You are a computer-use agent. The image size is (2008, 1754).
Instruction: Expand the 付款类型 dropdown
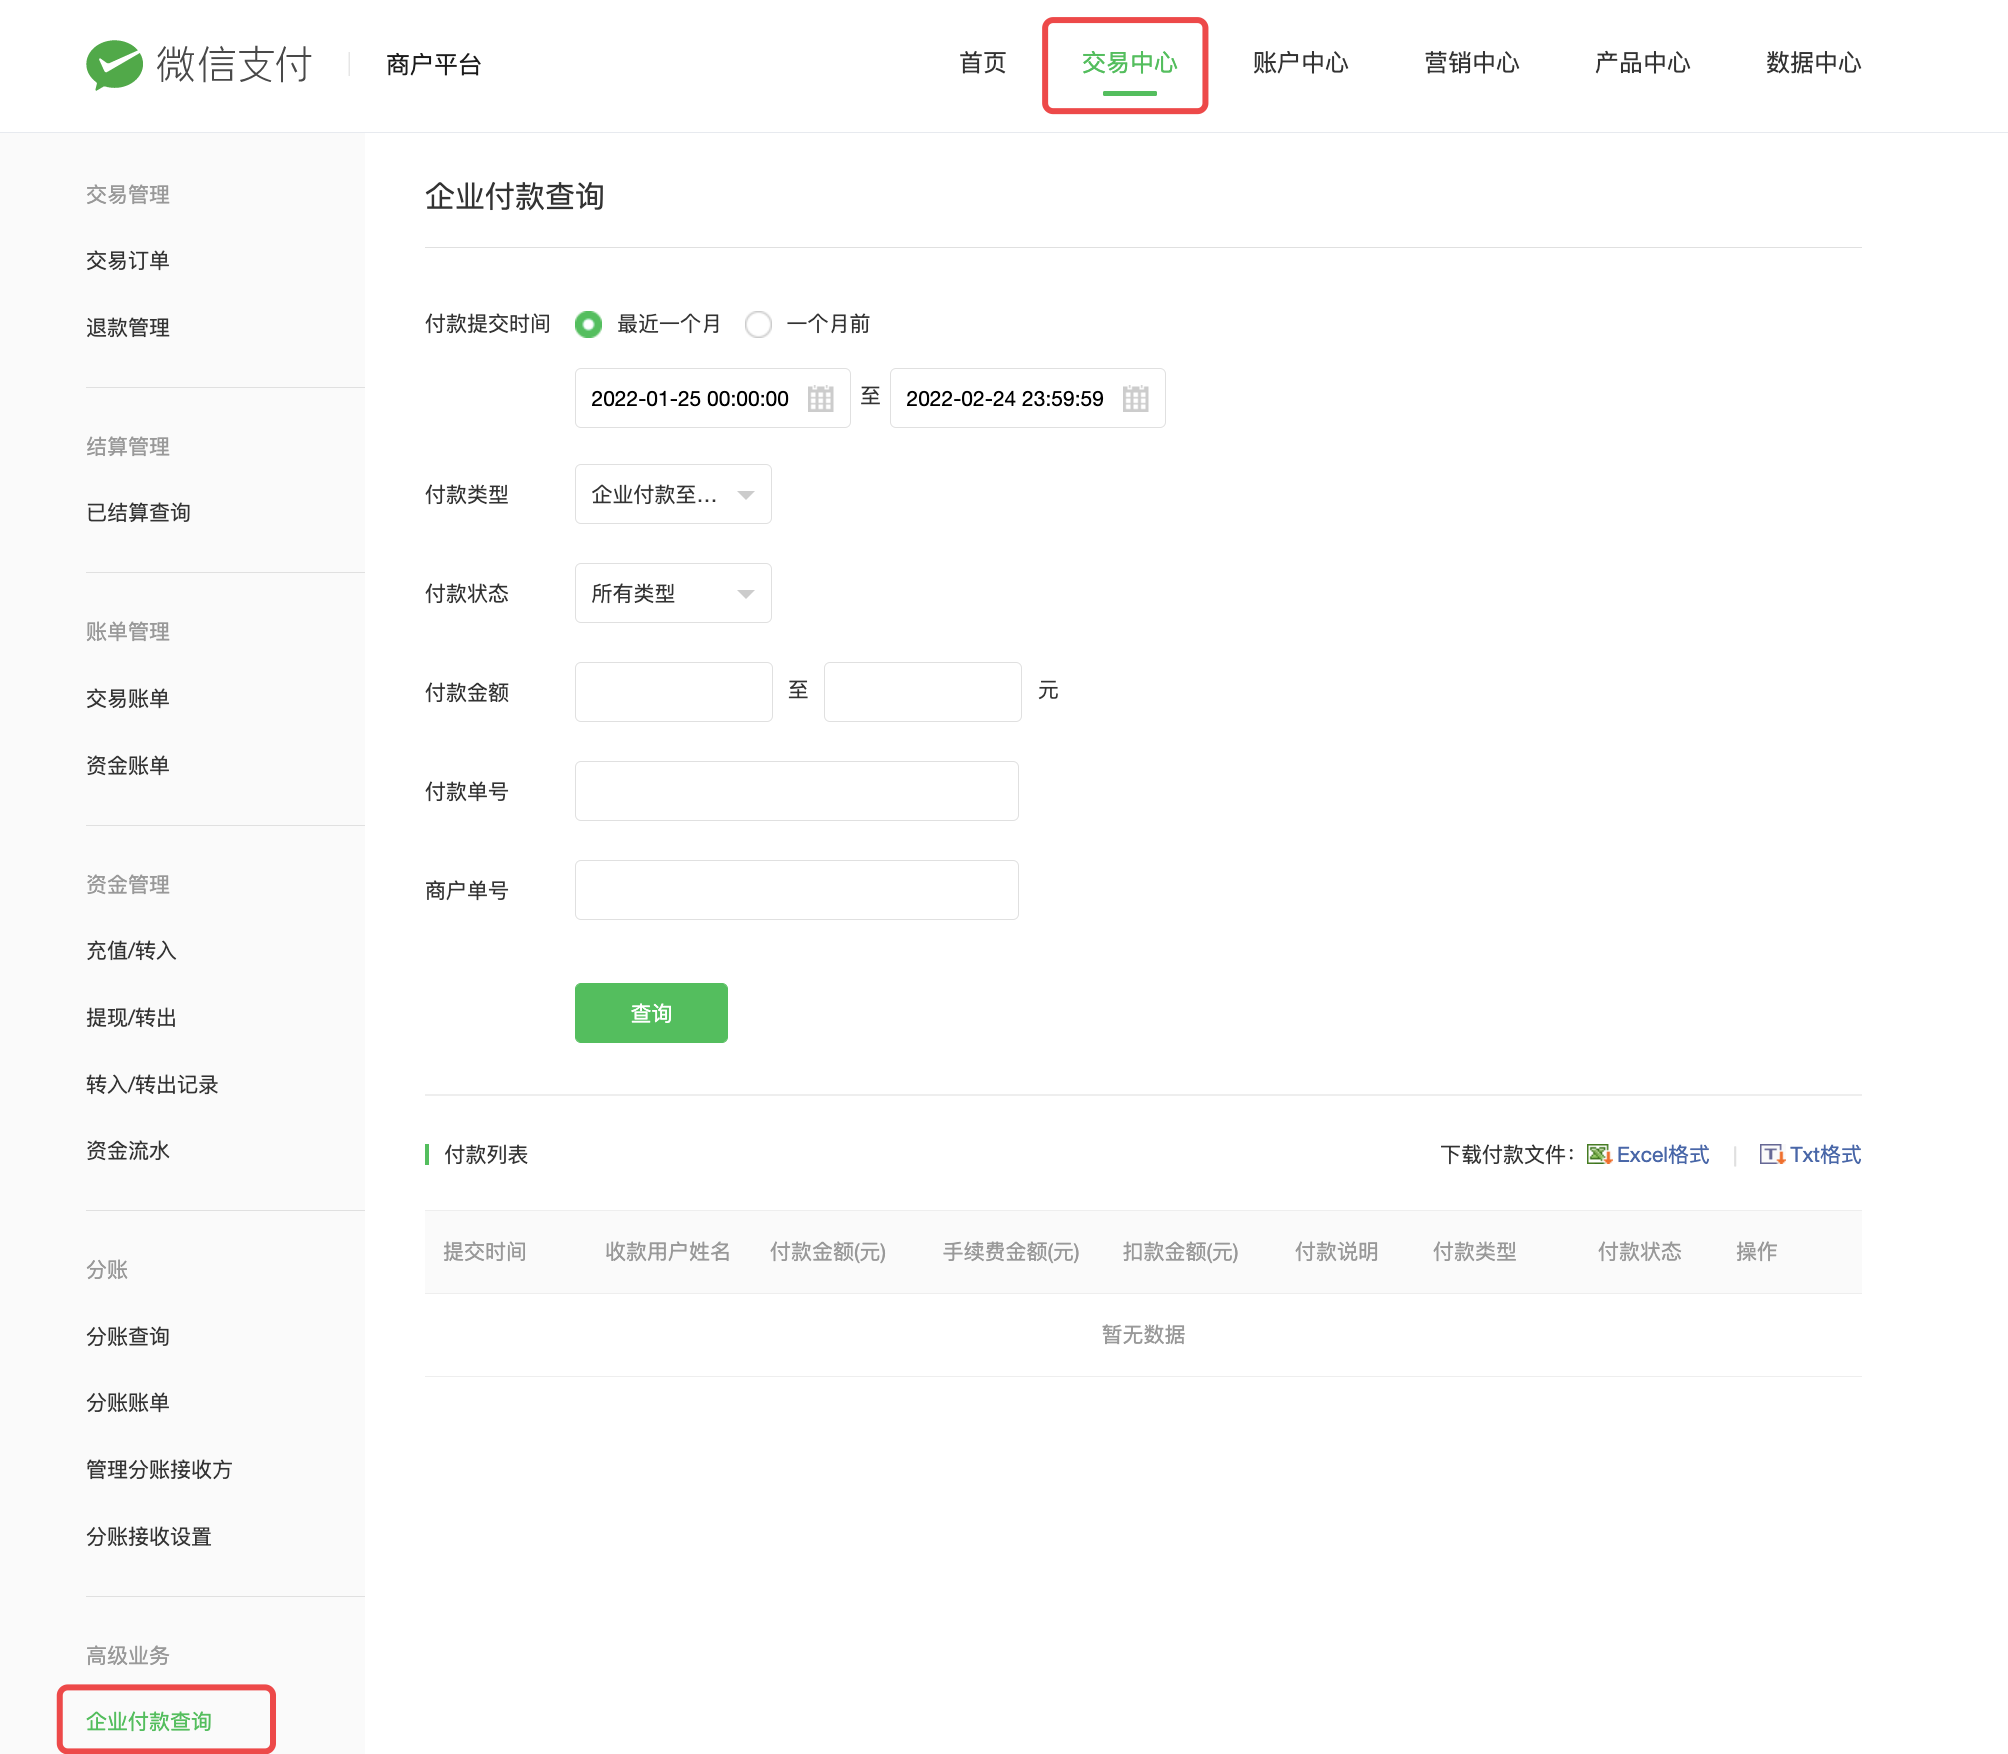tap(672, 495)
